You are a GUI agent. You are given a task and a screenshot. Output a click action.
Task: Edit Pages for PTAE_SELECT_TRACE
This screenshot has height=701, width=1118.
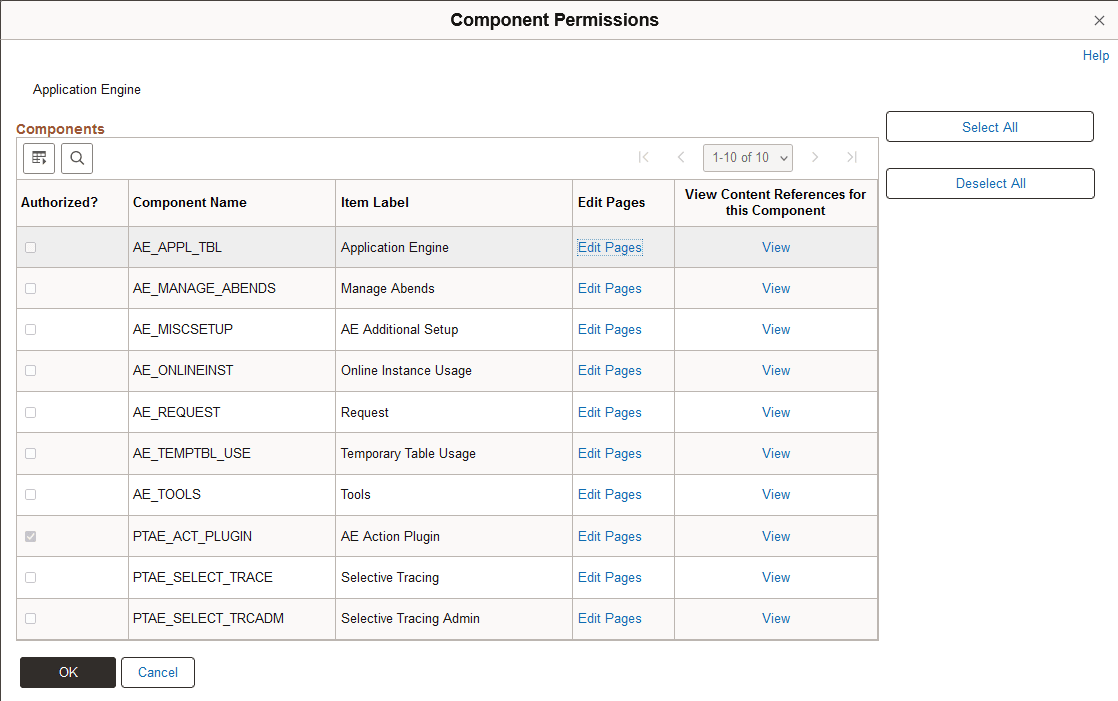(610, 577)
